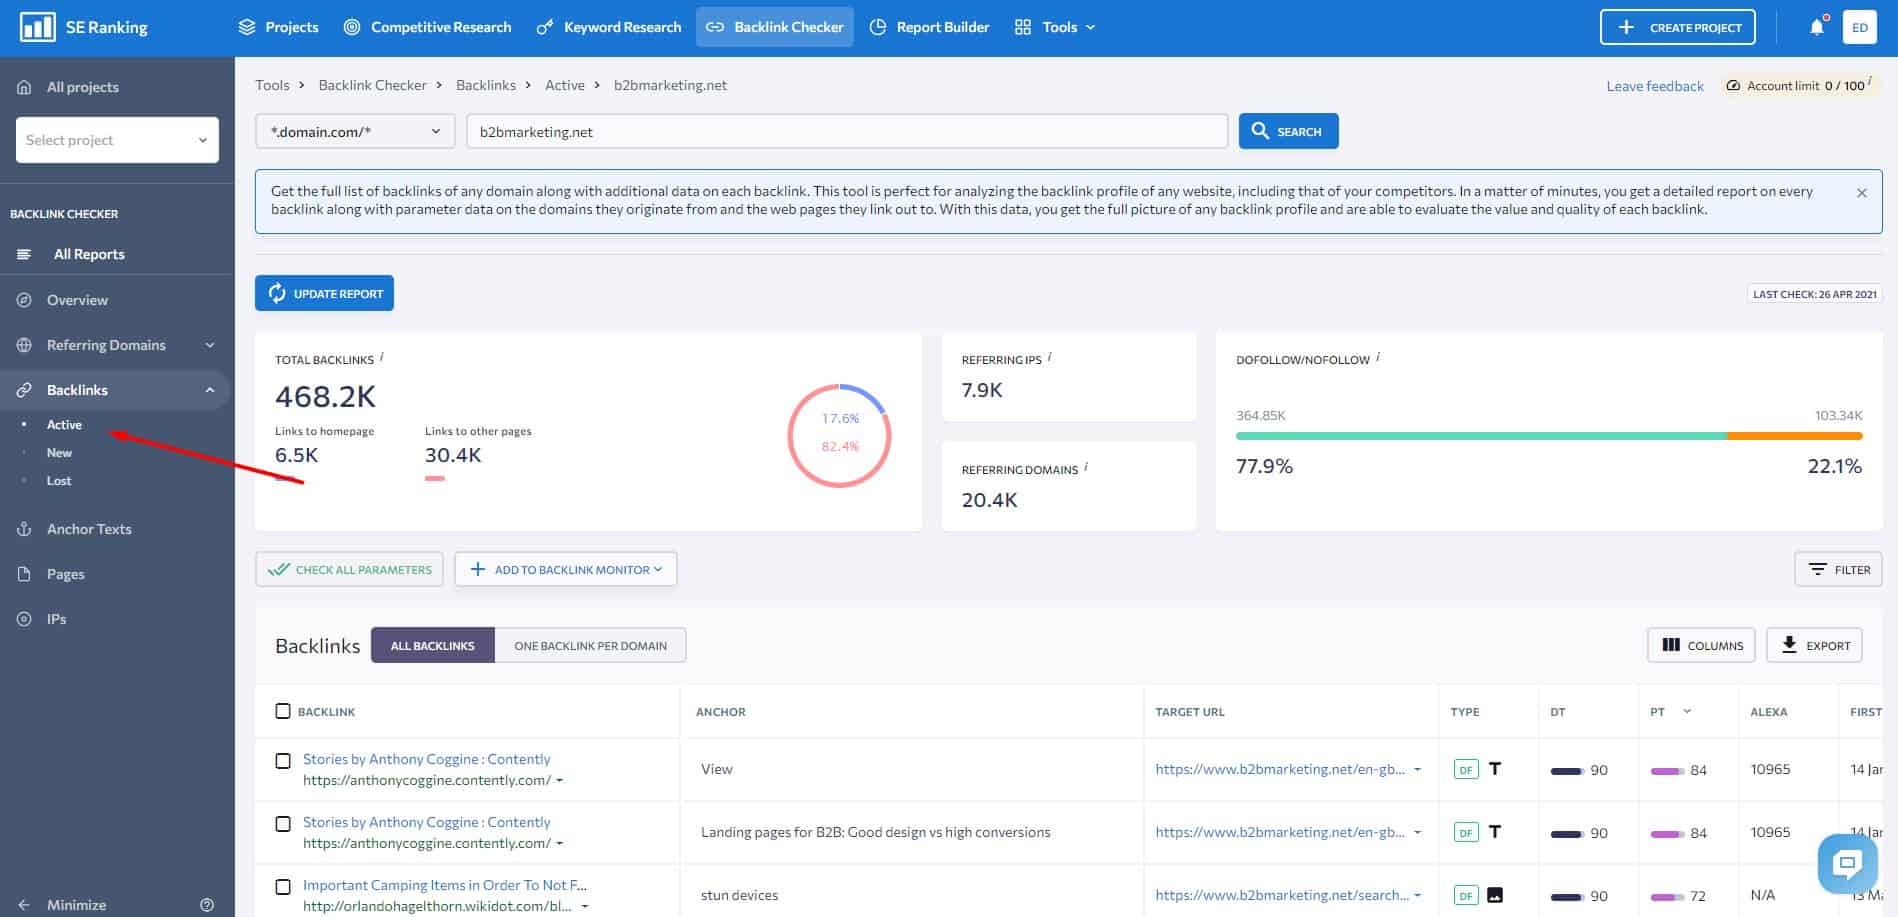Click the Dofollow/Nofollow info icon
Screen dimensions: 1898x917
(1378, 357)
